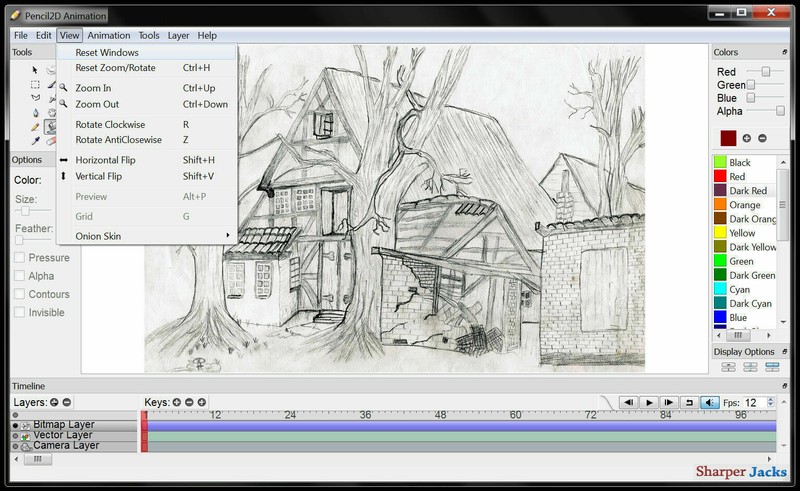
Task: Toggle Camera Layer visibility dot
Action: [x=15, y=447]
